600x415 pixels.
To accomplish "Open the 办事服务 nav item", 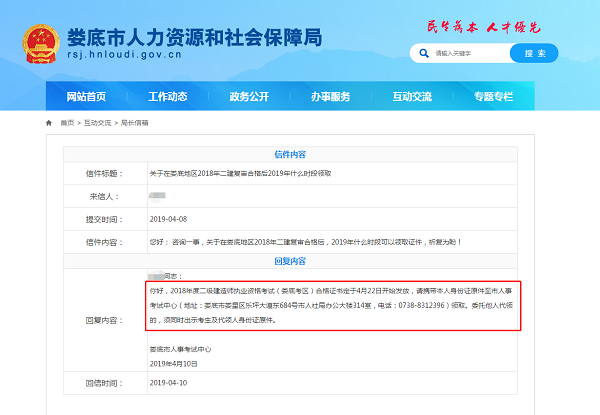I will [x=331, y=96].
